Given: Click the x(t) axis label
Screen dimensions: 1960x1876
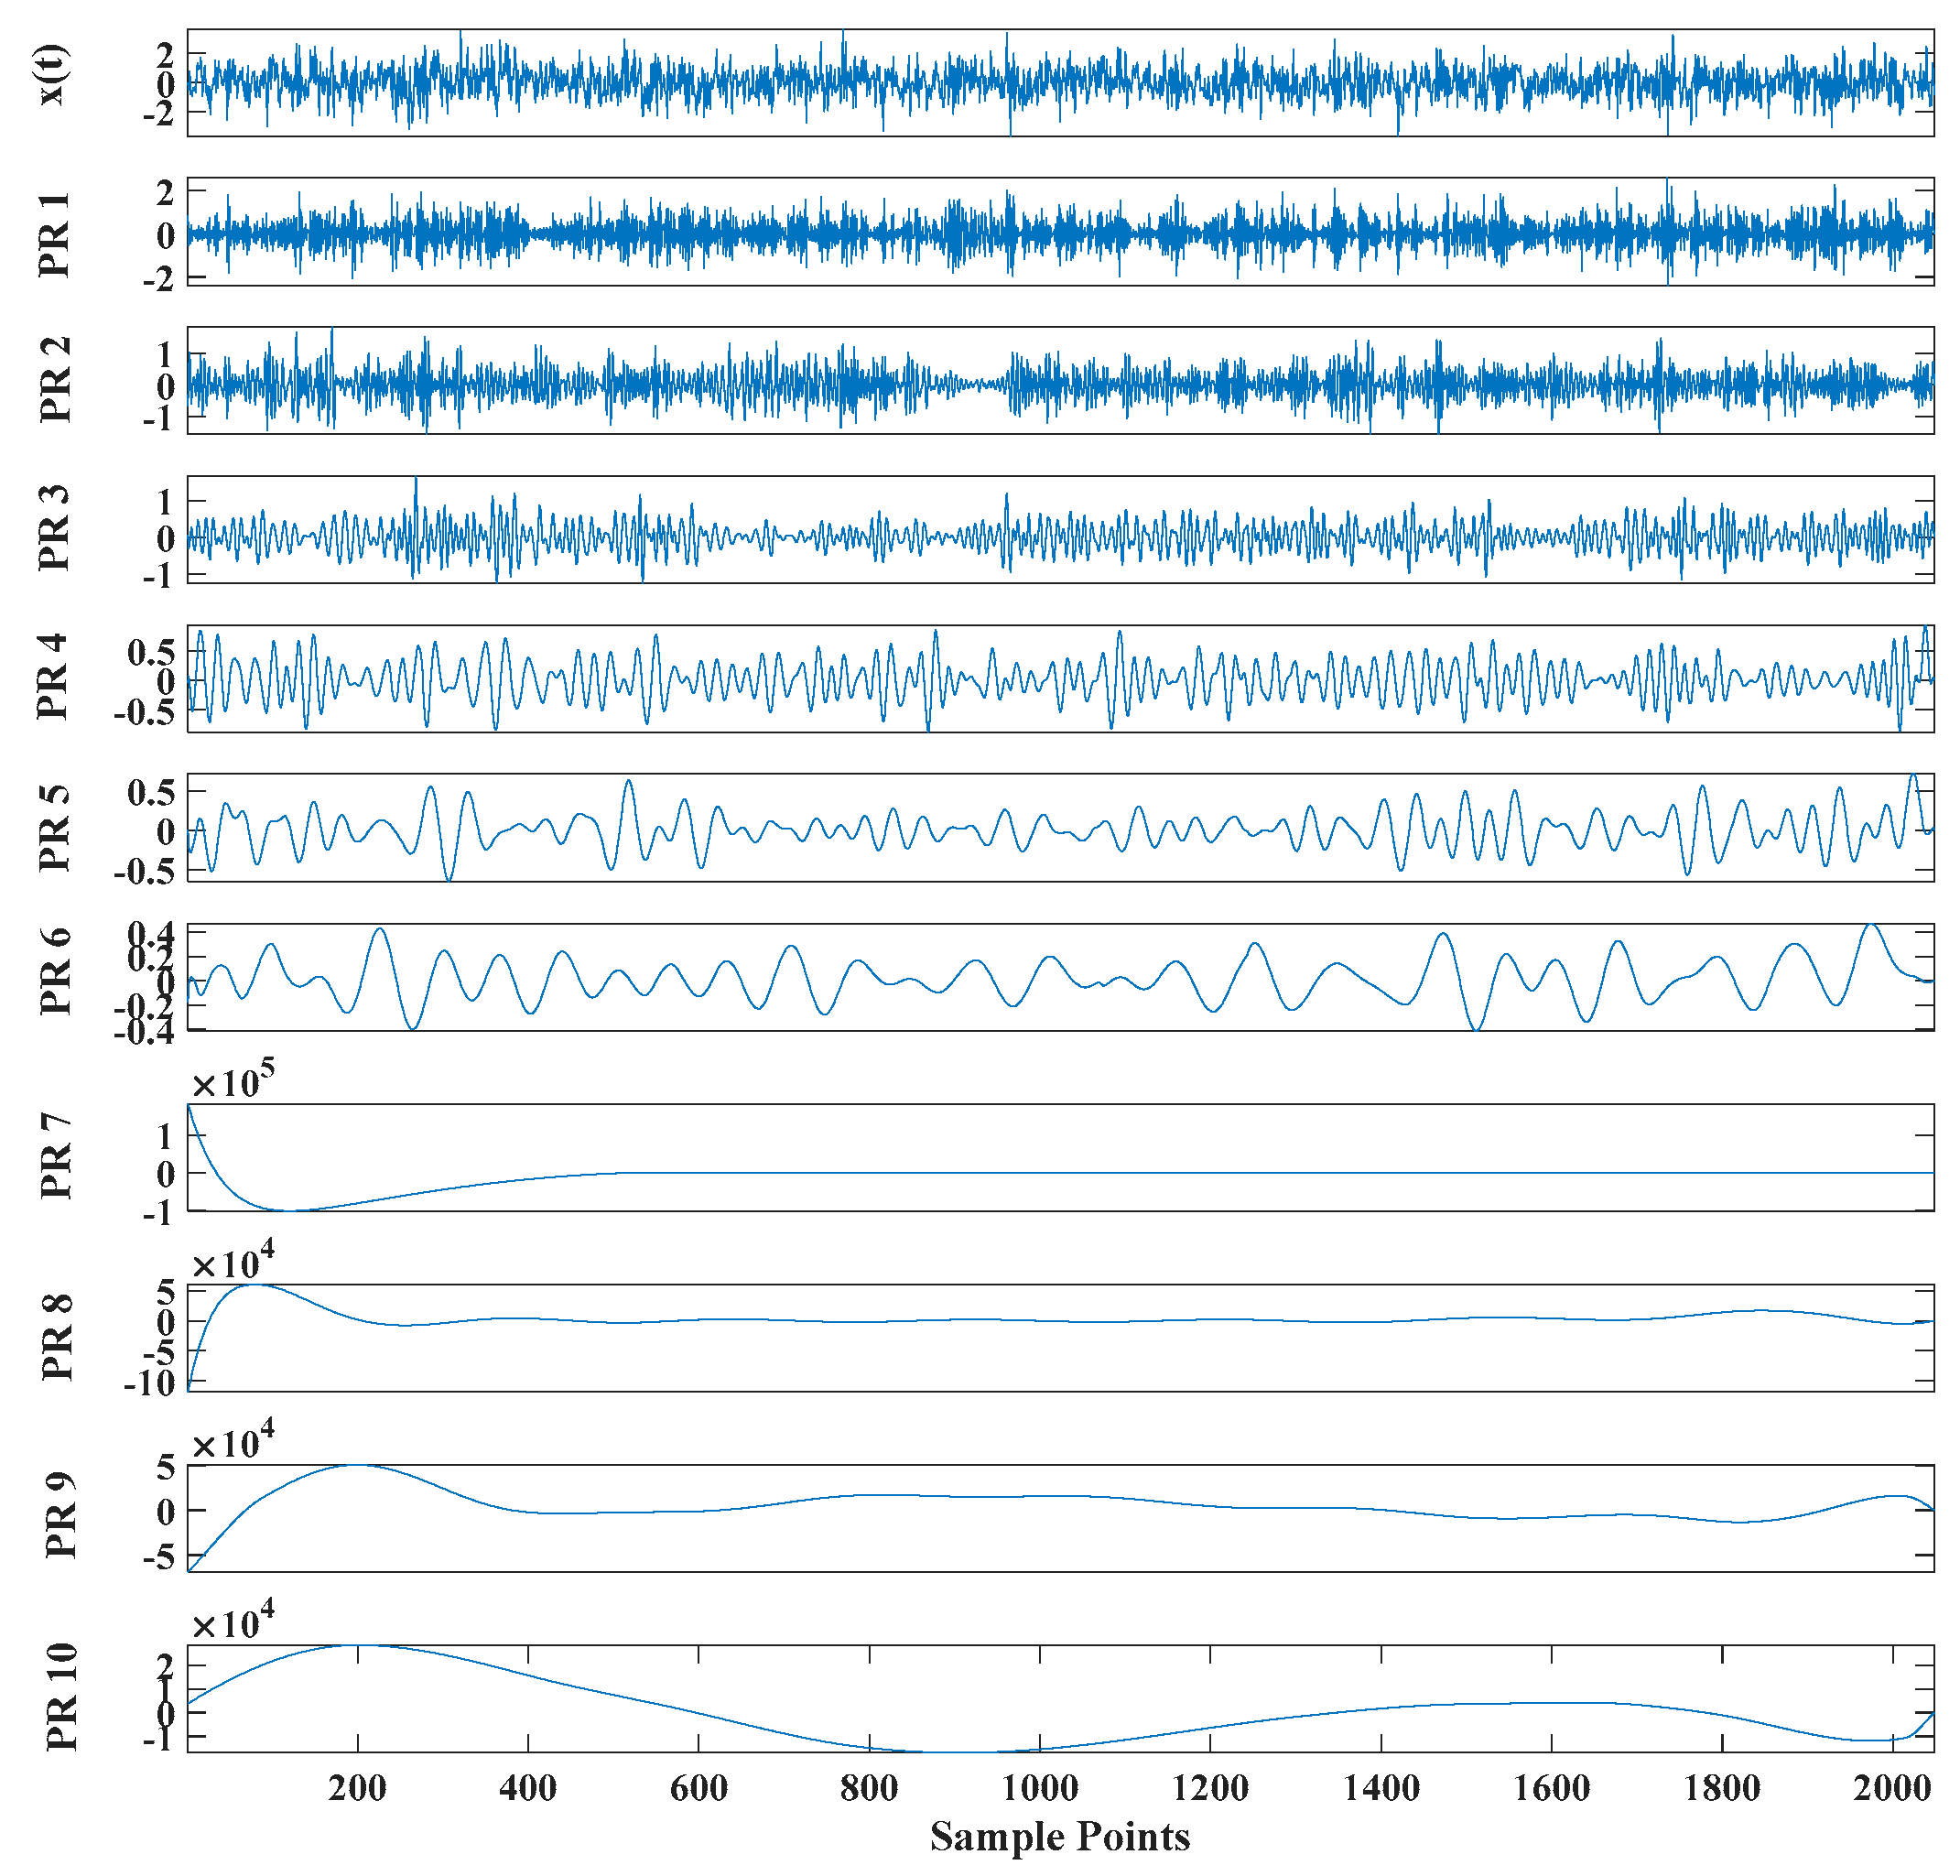Looking at the screenshot, I should [x=54, y=77].
